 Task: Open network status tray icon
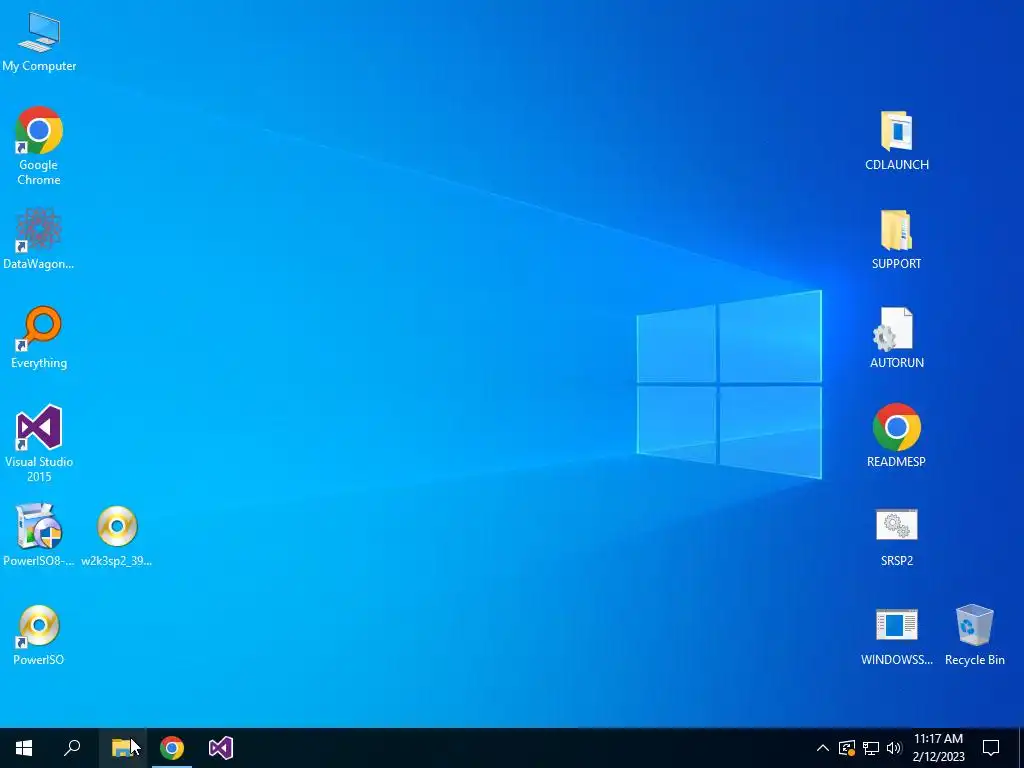point(871,748)
